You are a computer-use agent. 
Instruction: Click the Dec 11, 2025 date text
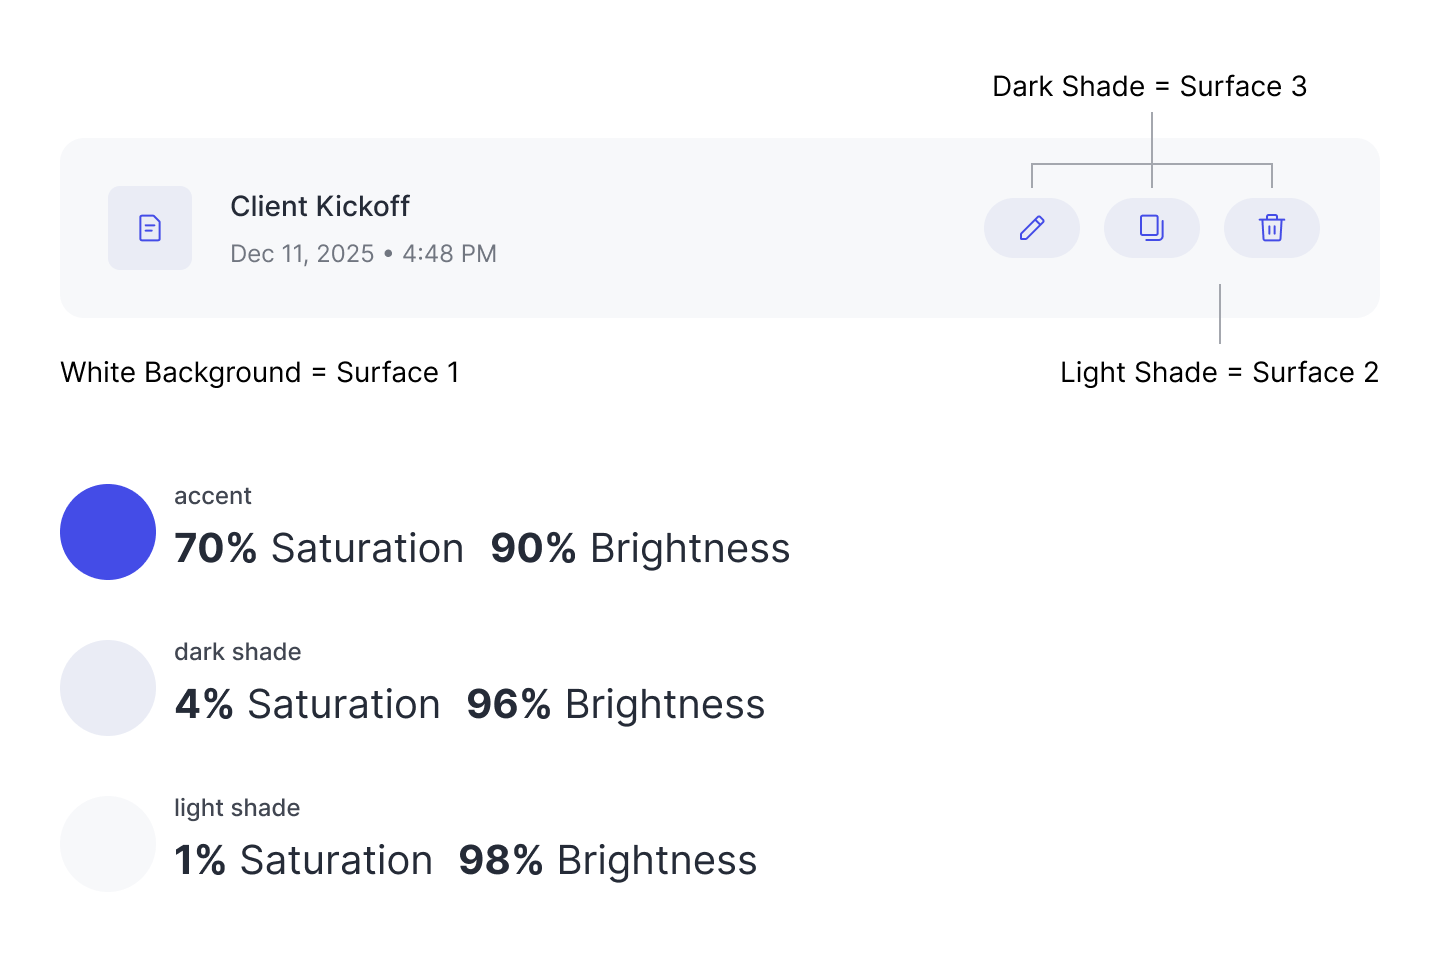[302, 254]
